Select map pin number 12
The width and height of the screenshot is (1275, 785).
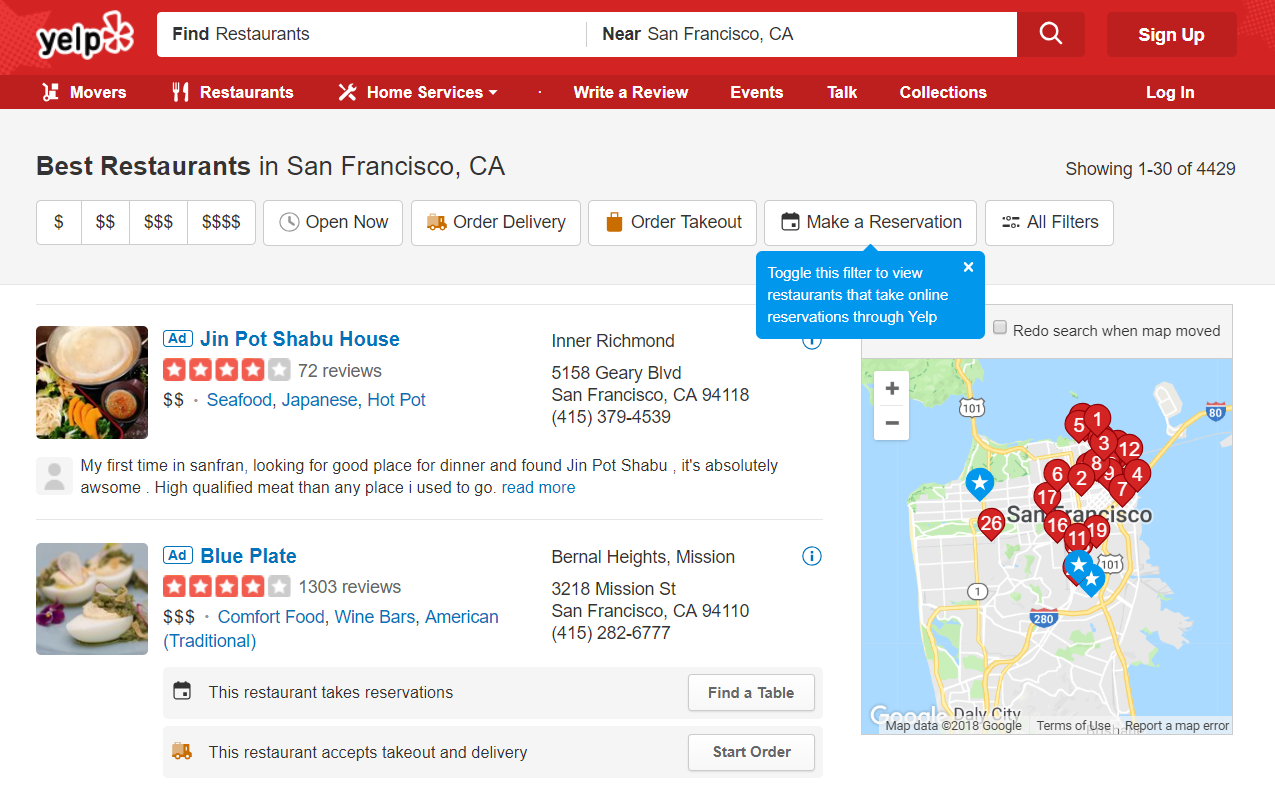click(x=1129, y=450)
